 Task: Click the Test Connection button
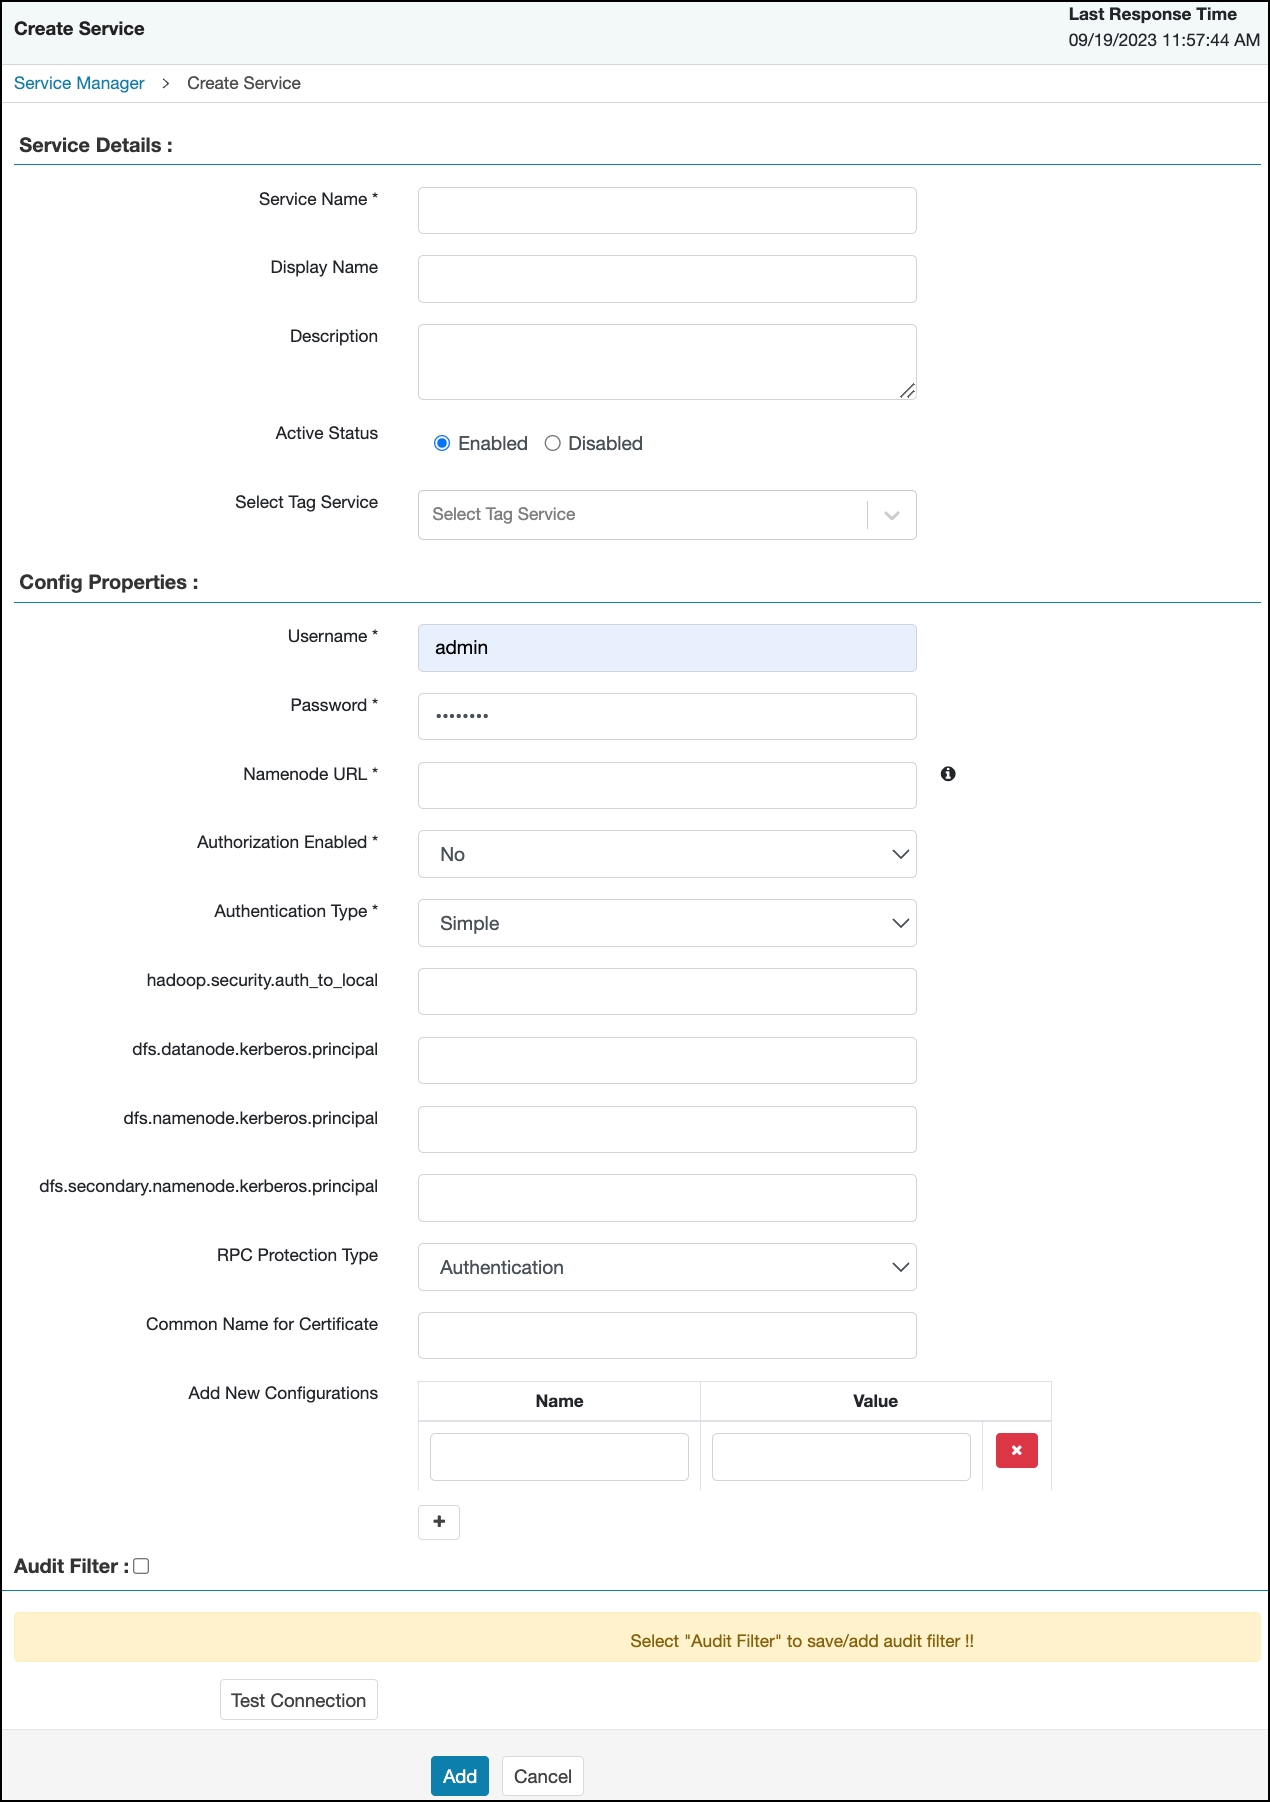point(298,1700)
